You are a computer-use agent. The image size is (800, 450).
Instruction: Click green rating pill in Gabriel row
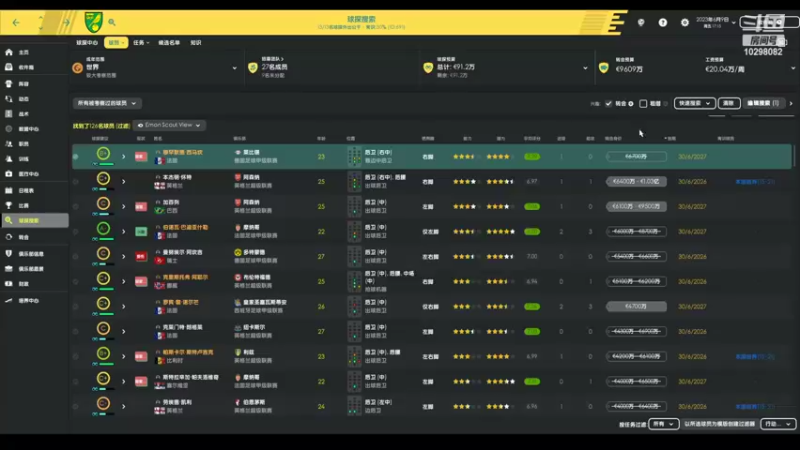click(532, 207)
